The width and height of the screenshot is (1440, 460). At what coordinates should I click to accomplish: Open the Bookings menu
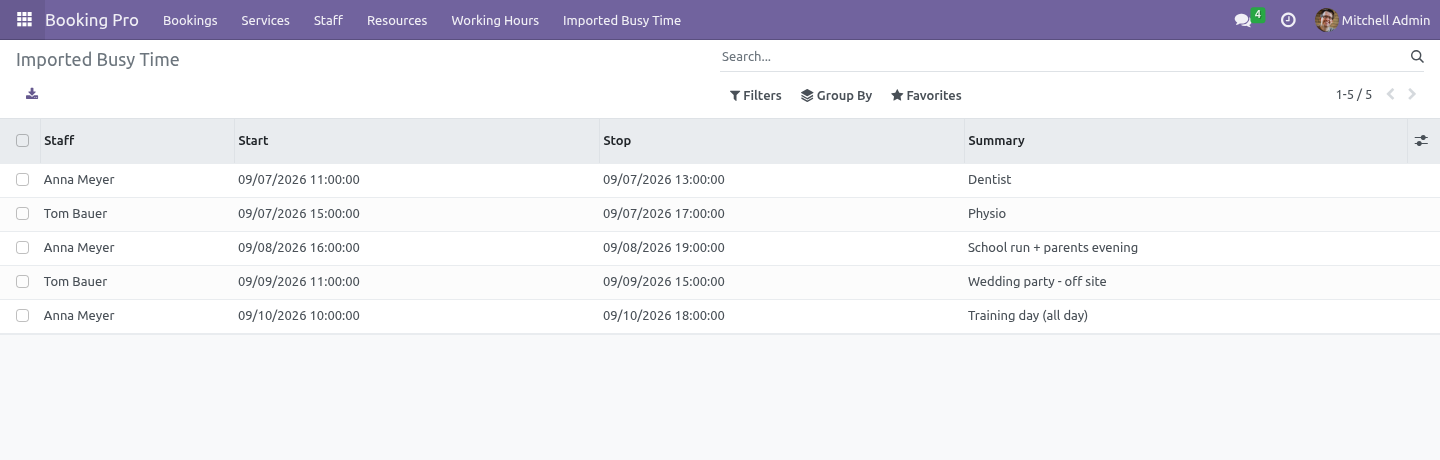point(190,20)
